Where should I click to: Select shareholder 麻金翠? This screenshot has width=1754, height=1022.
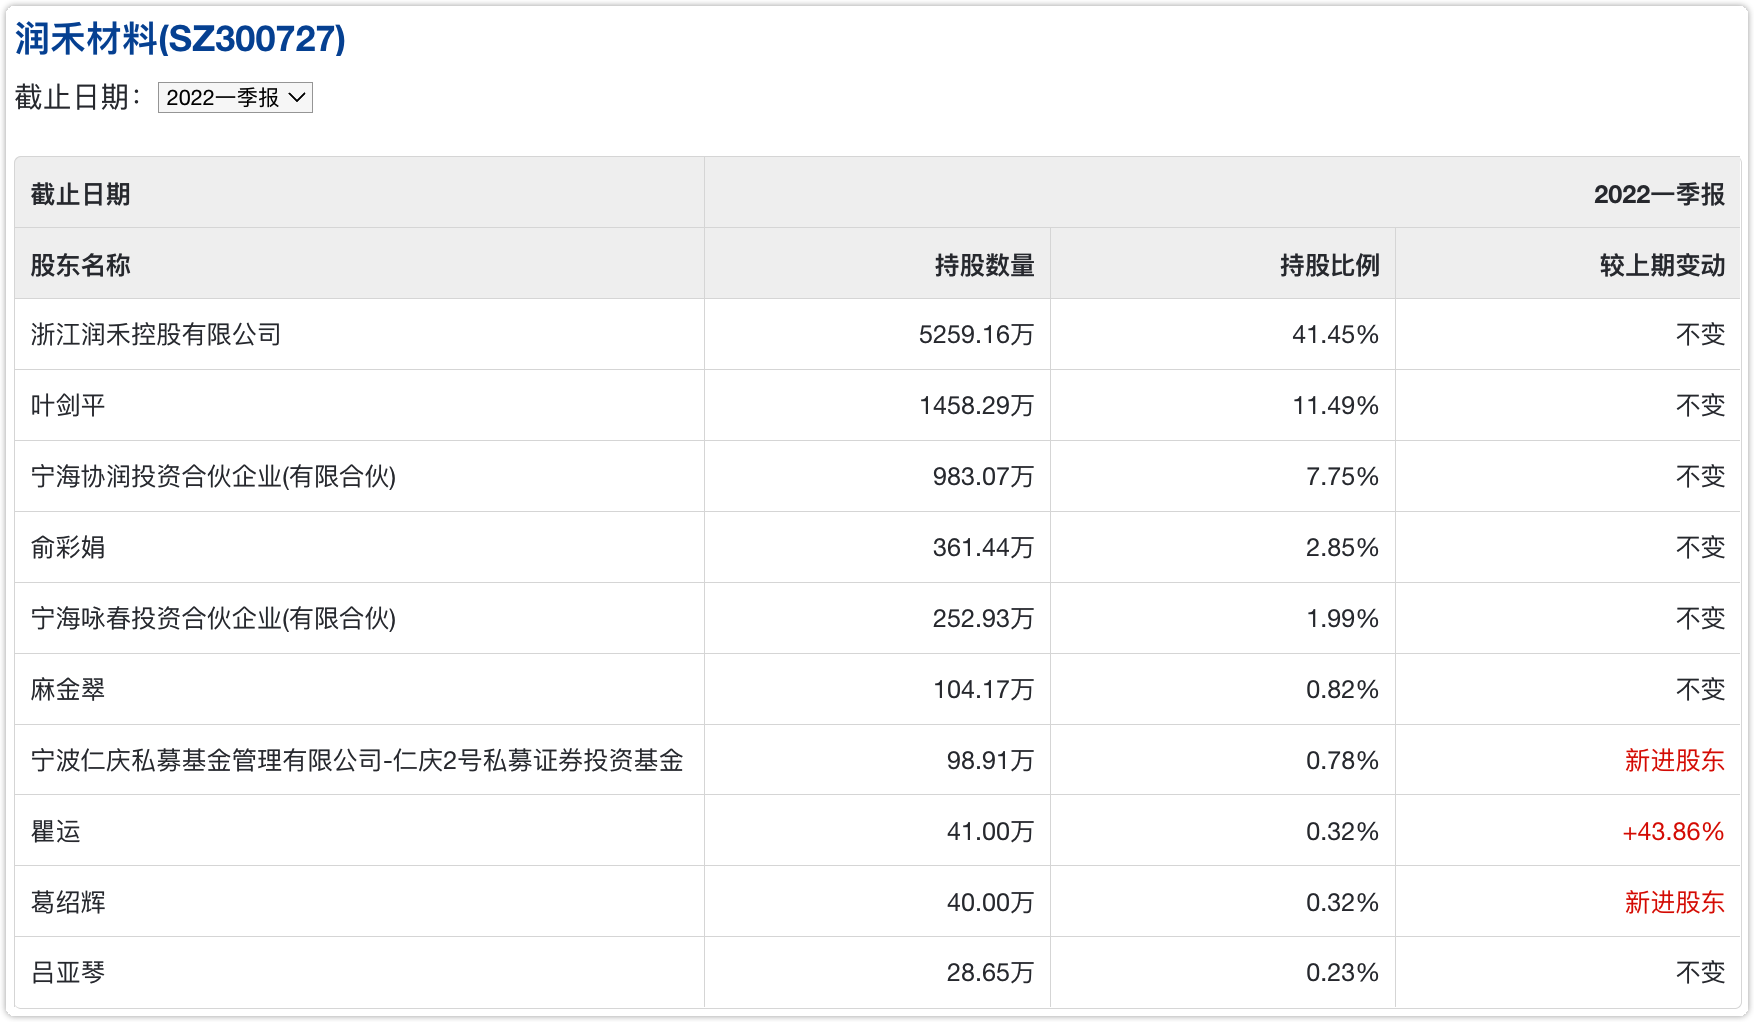point(68,689)
